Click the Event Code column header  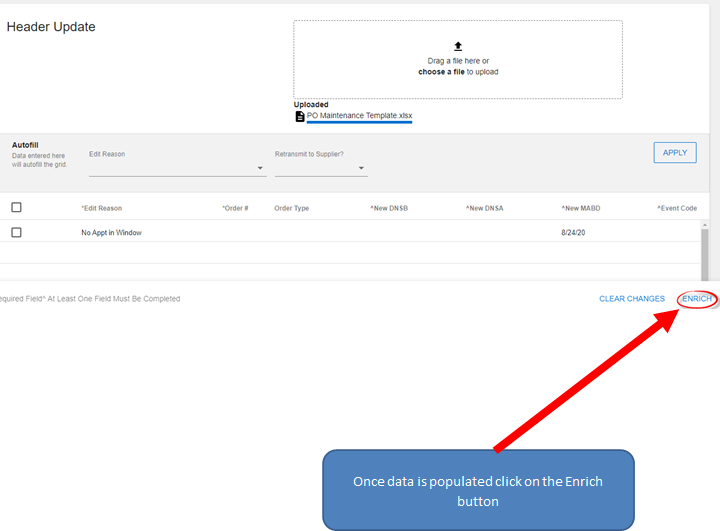677,208
